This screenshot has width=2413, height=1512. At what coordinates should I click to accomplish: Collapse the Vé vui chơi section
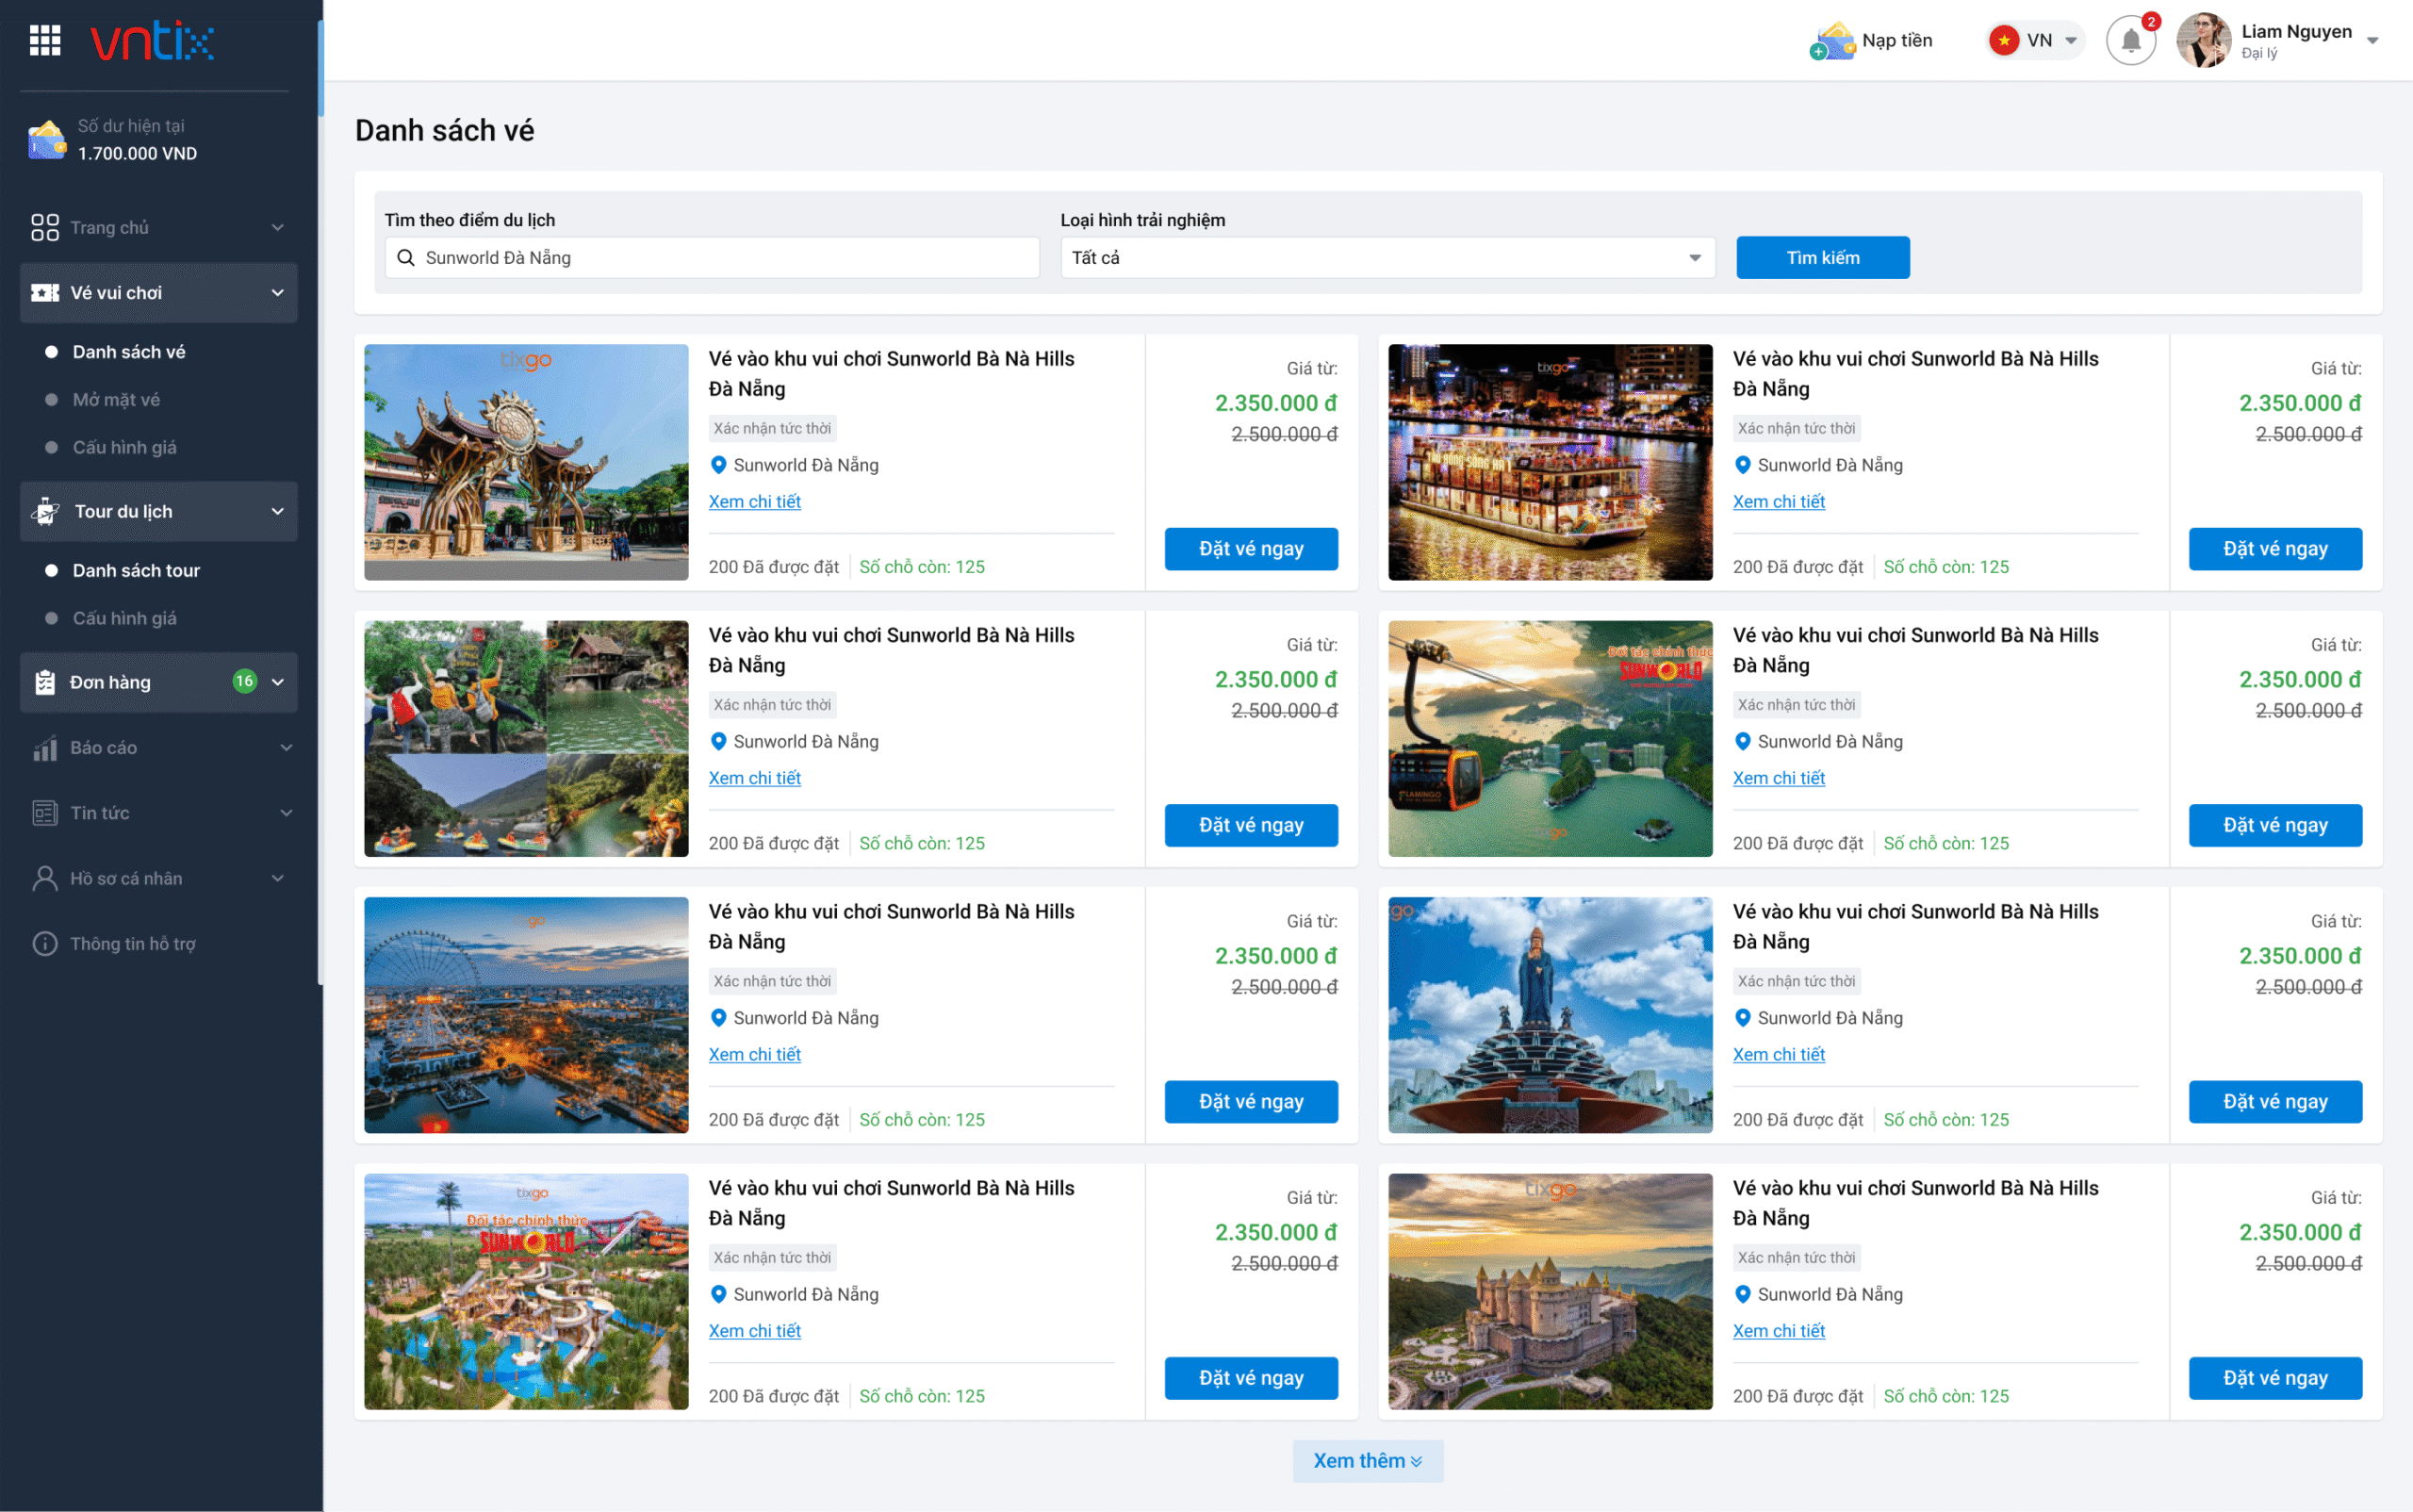(x=277, y=293)
